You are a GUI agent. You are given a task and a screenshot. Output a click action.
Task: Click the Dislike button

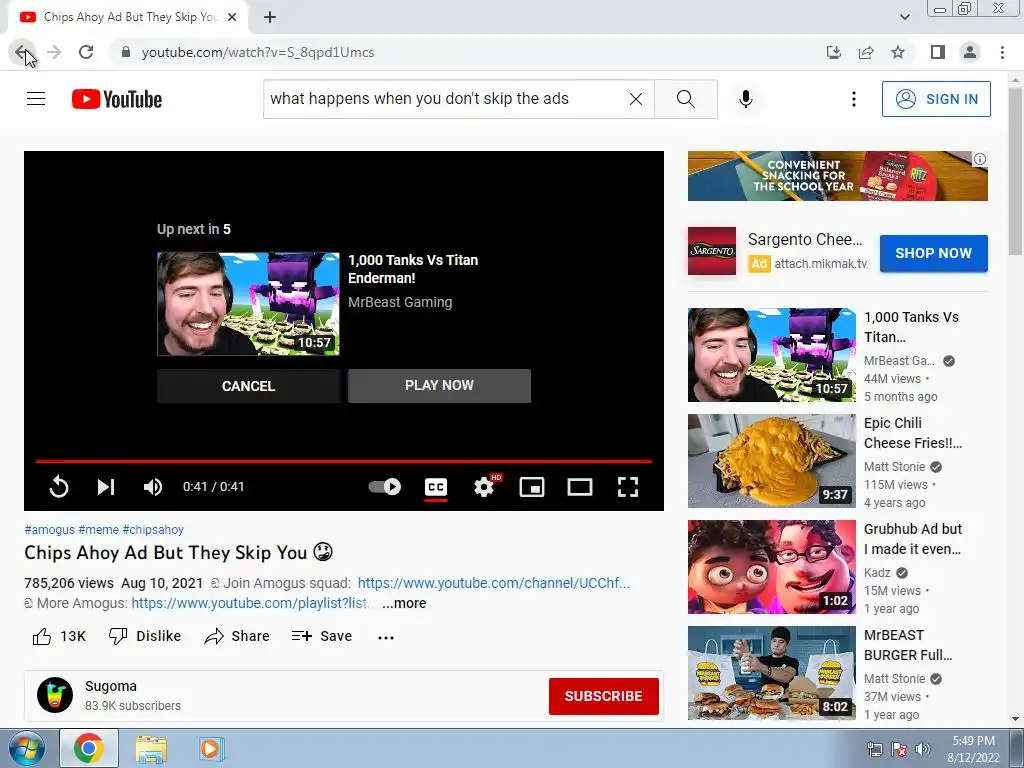(x=145, y=636)
